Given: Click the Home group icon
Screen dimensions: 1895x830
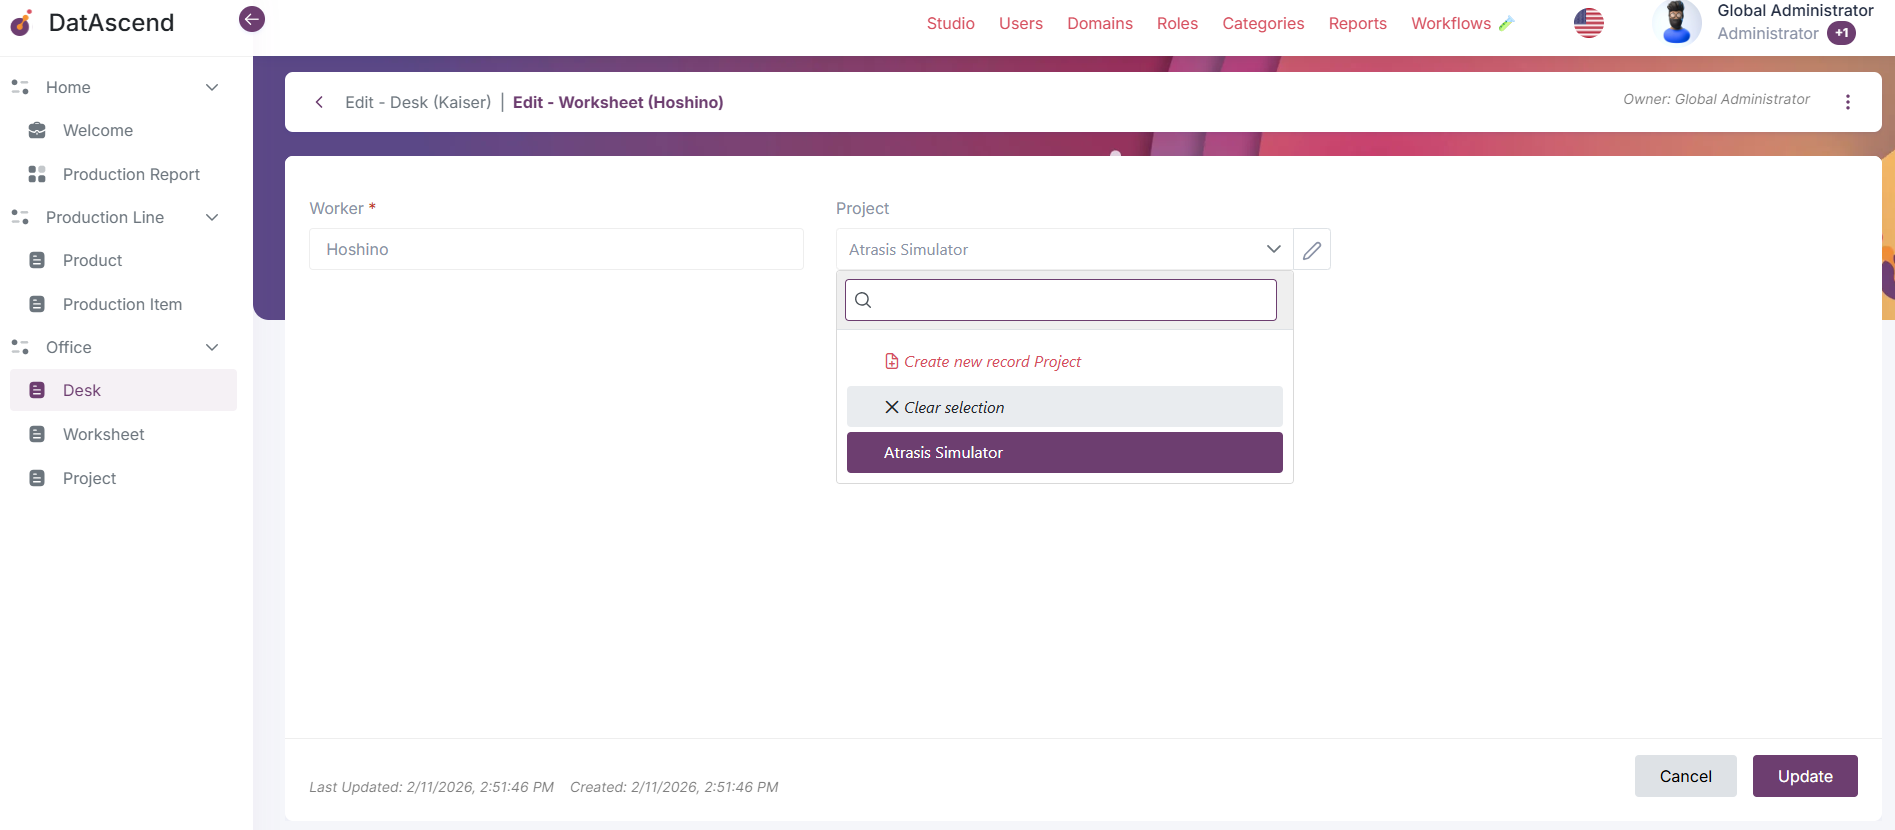Looking at the screenshot, I should (20, 87).
